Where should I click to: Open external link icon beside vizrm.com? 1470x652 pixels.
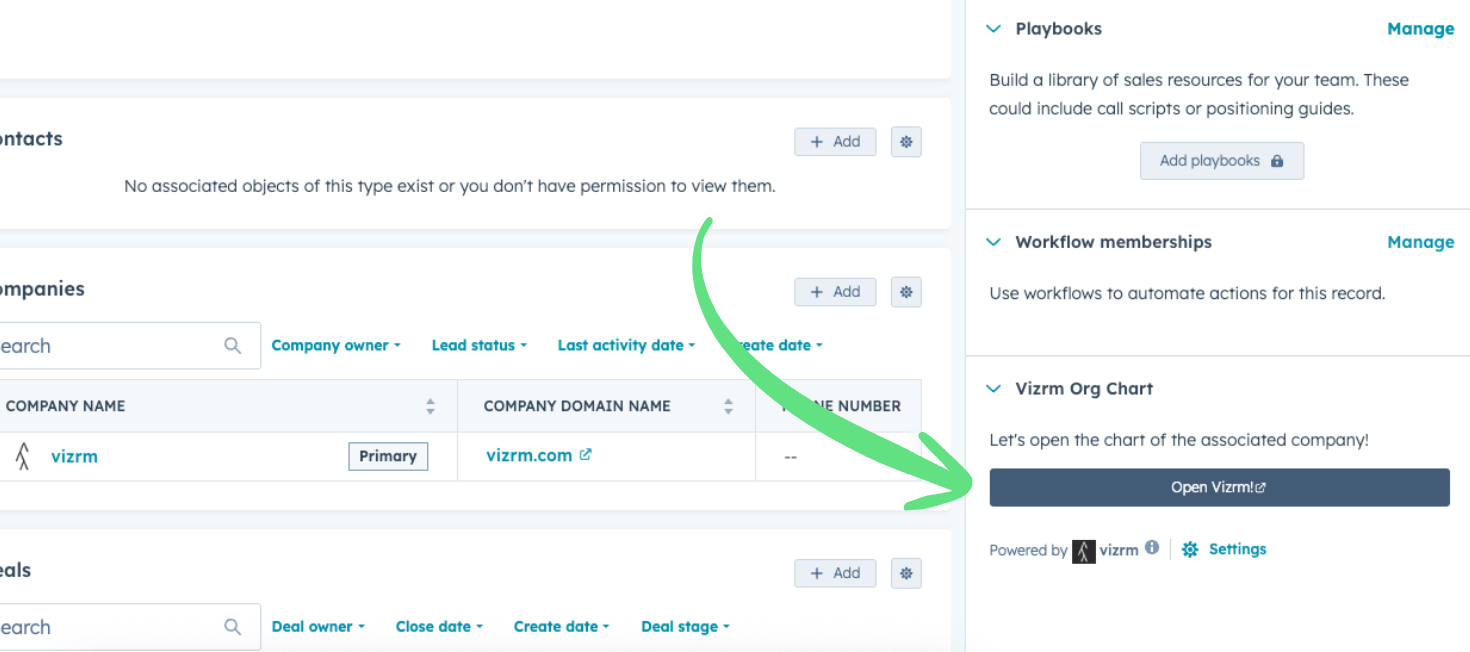pos(585,455)
